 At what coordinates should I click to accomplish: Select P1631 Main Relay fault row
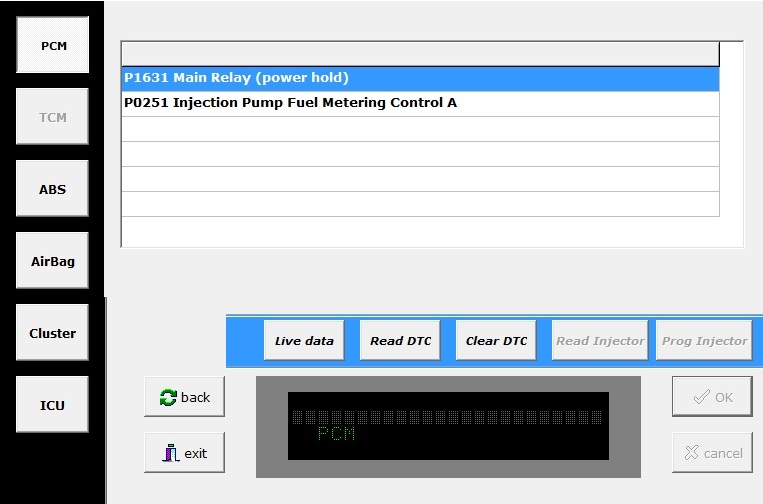coord(420,78)
